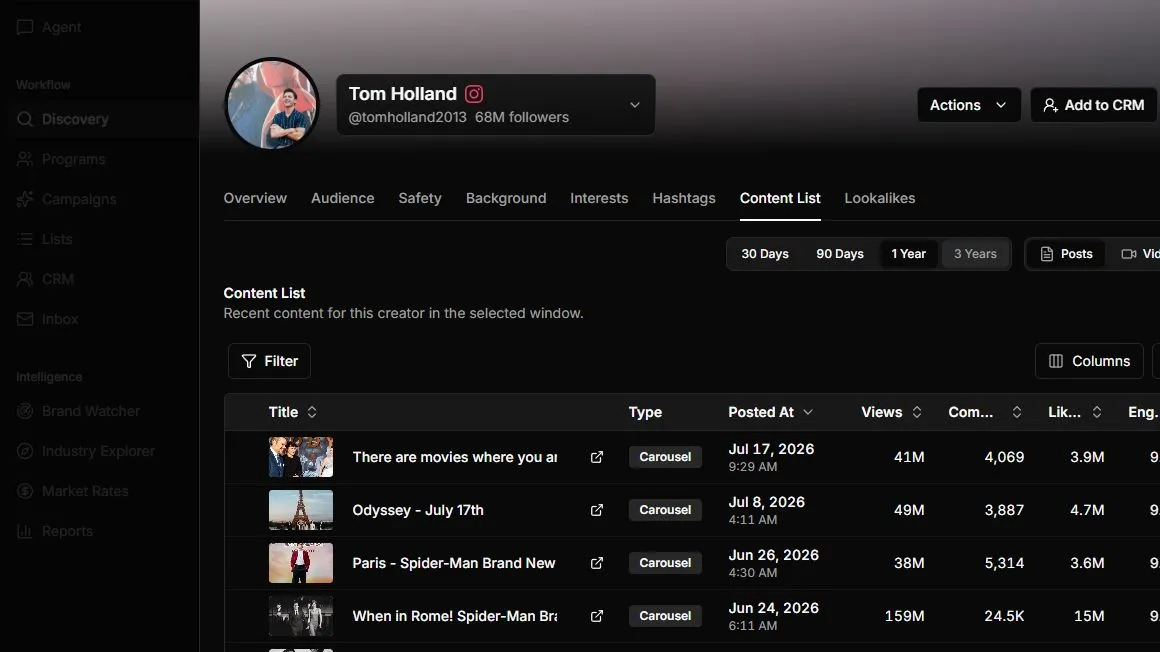Screen dimensions: 1160x652
Task: Switch content type to Posts
Action: [1066, 254]
